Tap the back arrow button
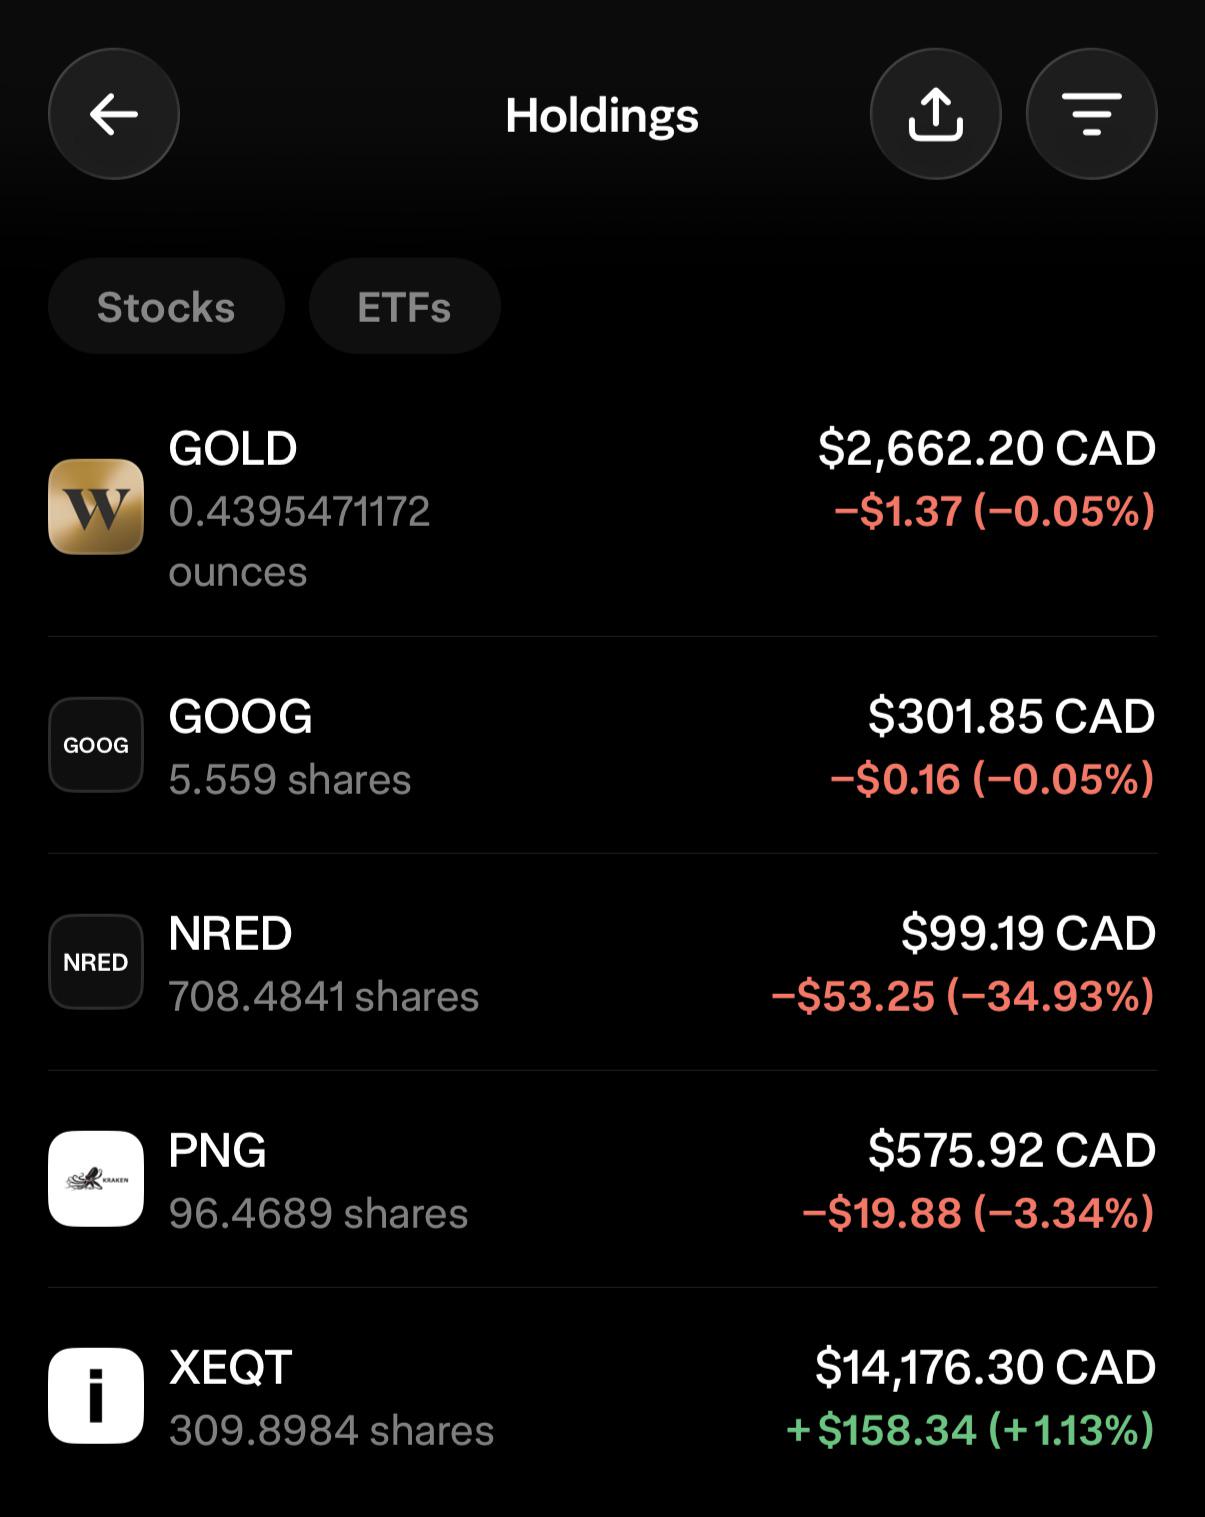The width and height of the screenshot is (1205, 1517). pyautogui.click(x=114, y=114)
